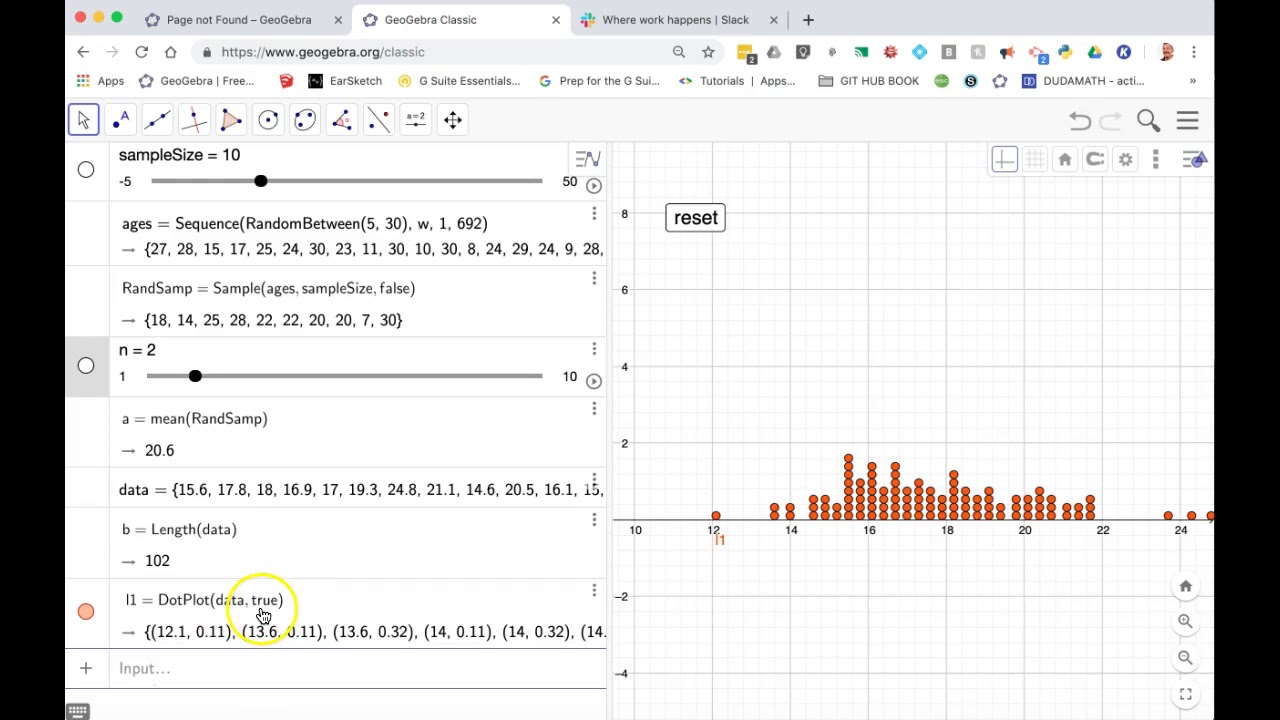Open Apps bookmark
The height and width of the screenshot is (720, 1280).
click(x=99, y=81)
